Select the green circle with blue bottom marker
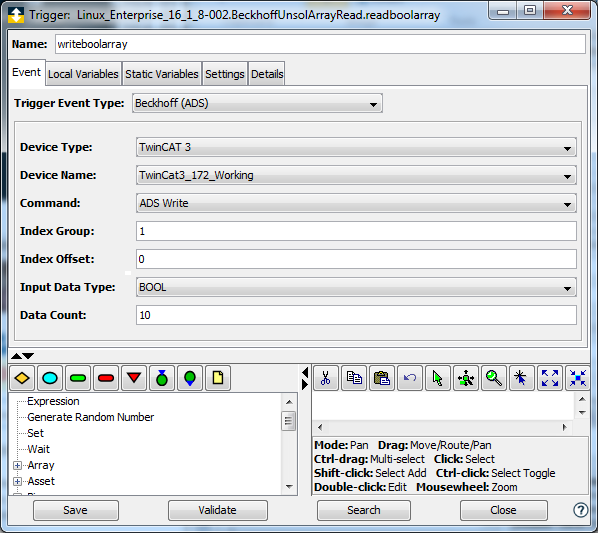 click(x=190, y=378)
